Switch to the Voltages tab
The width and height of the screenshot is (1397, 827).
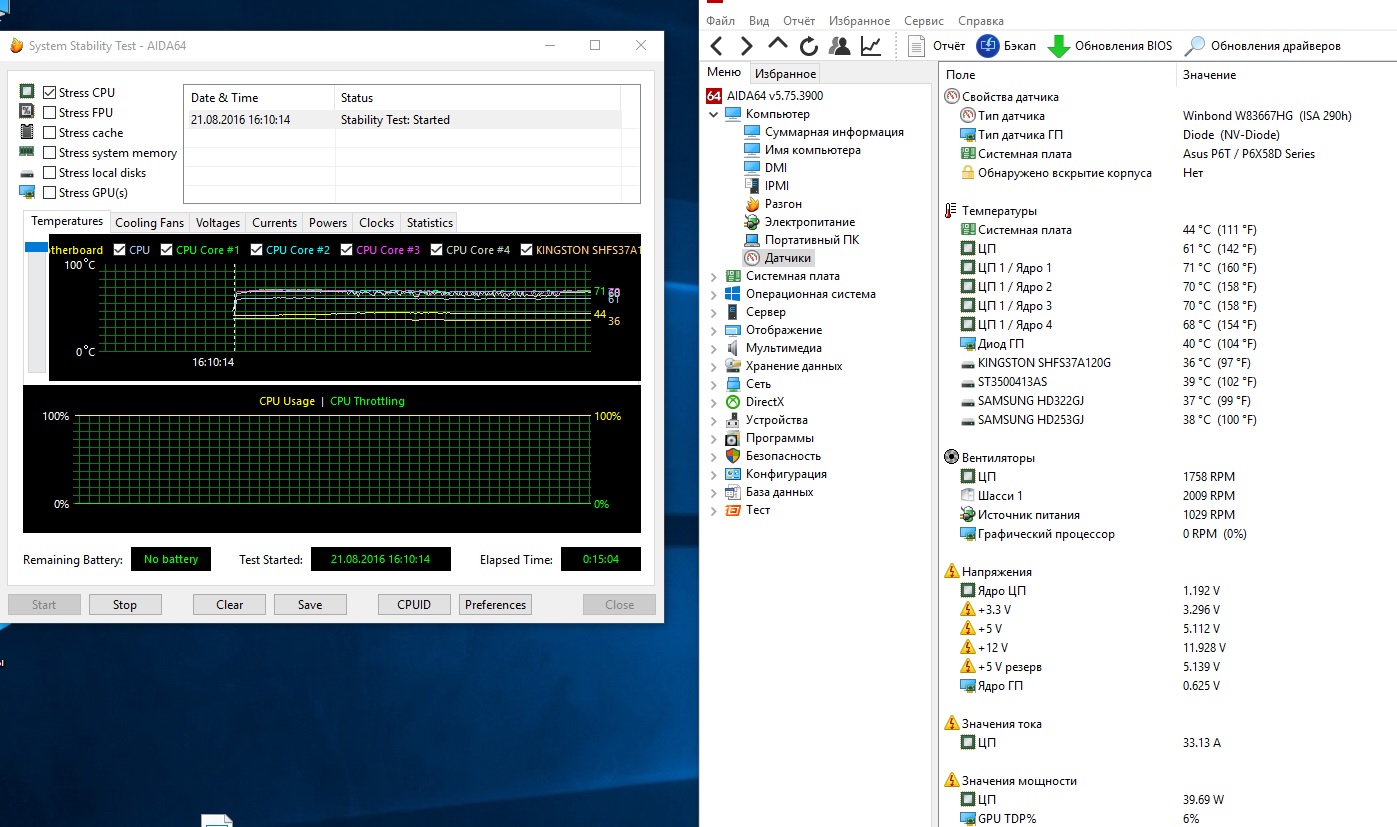(218, 223)
